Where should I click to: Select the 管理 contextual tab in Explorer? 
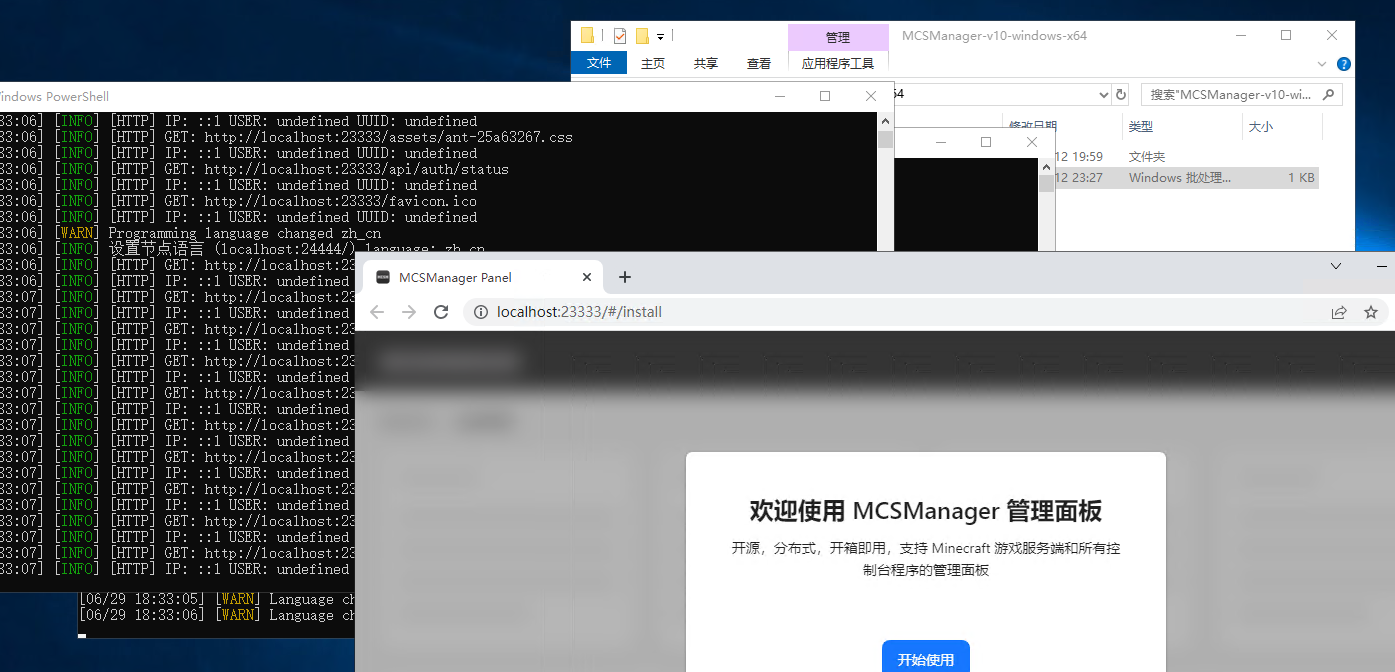point(838,37)
